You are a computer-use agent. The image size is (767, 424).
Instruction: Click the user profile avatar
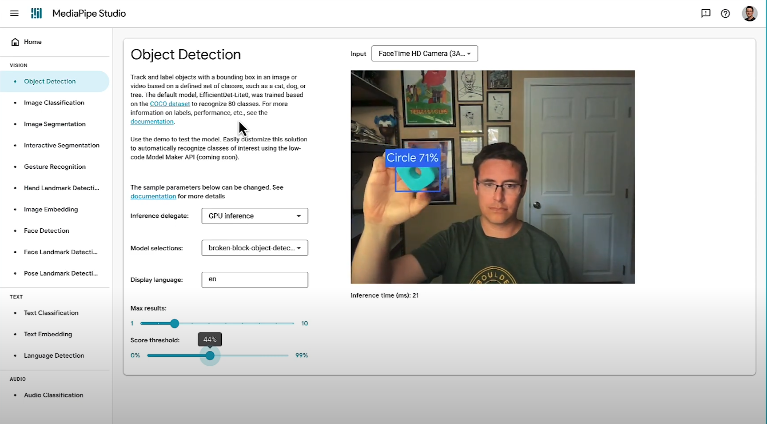[x=750, y=14]
